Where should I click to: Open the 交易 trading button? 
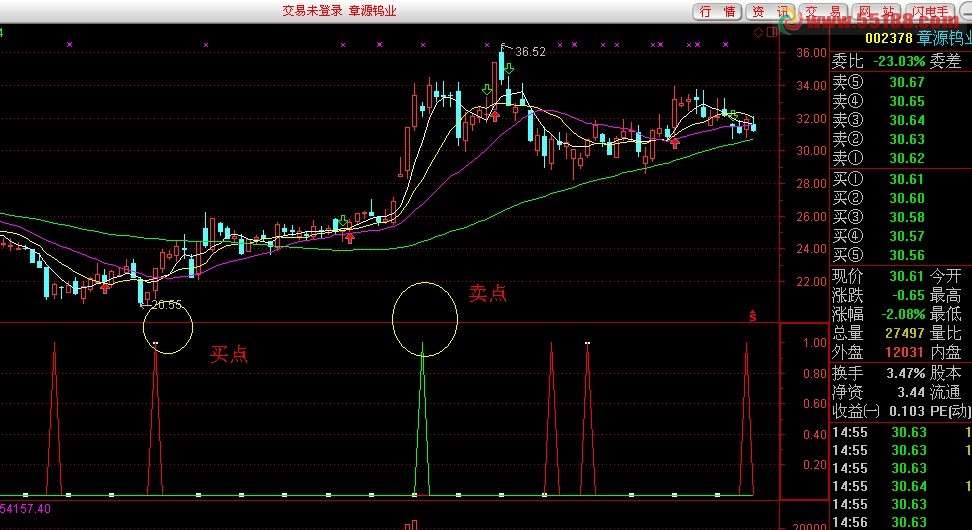823,12
